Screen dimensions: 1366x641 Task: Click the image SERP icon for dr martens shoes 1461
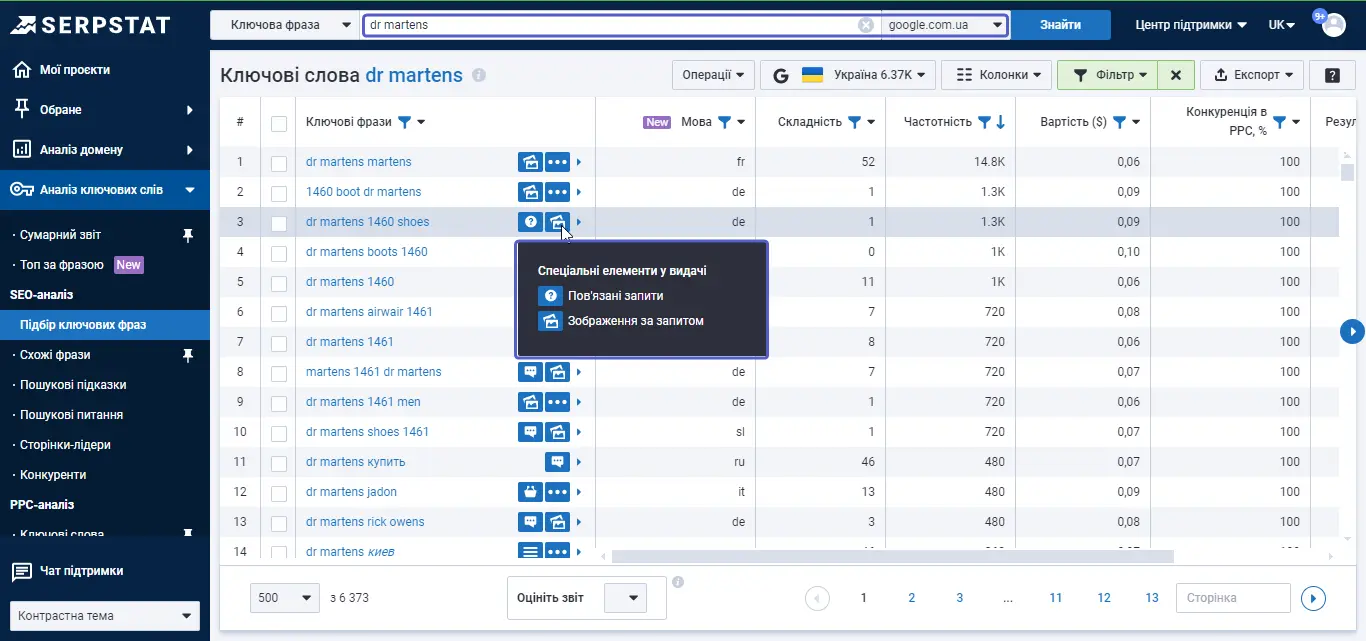click(557, 432)
